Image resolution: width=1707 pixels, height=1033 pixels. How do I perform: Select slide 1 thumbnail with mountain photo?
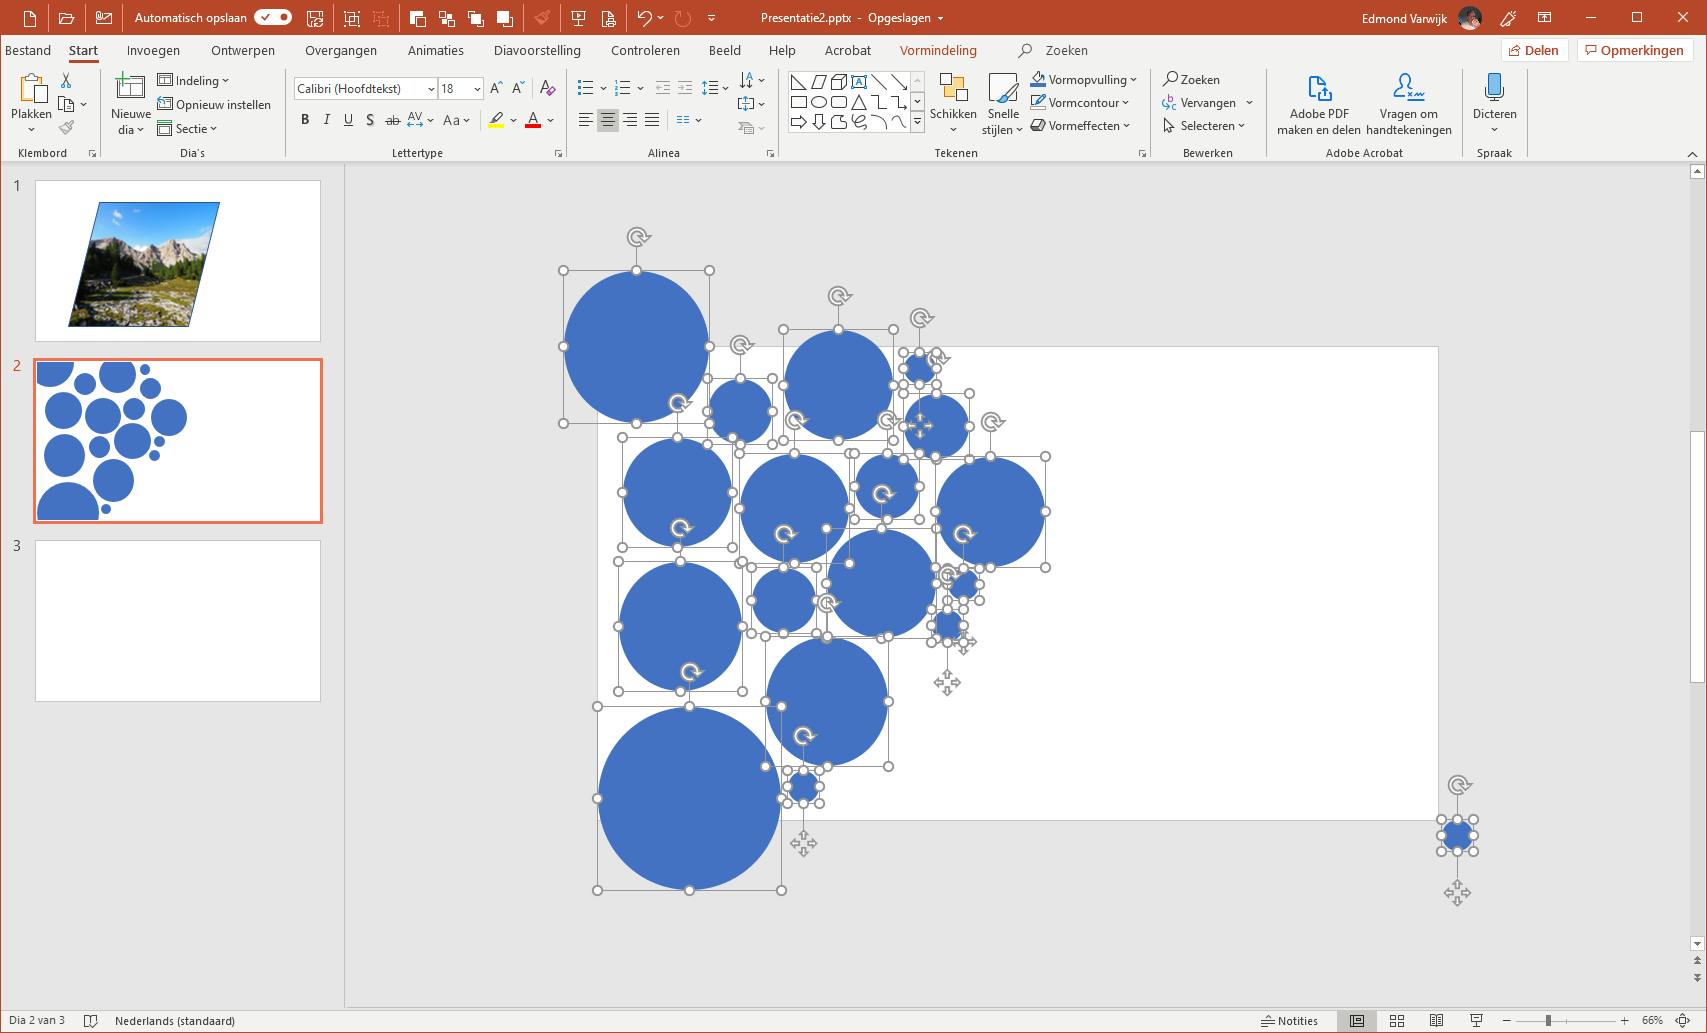[x=178, y=261]
